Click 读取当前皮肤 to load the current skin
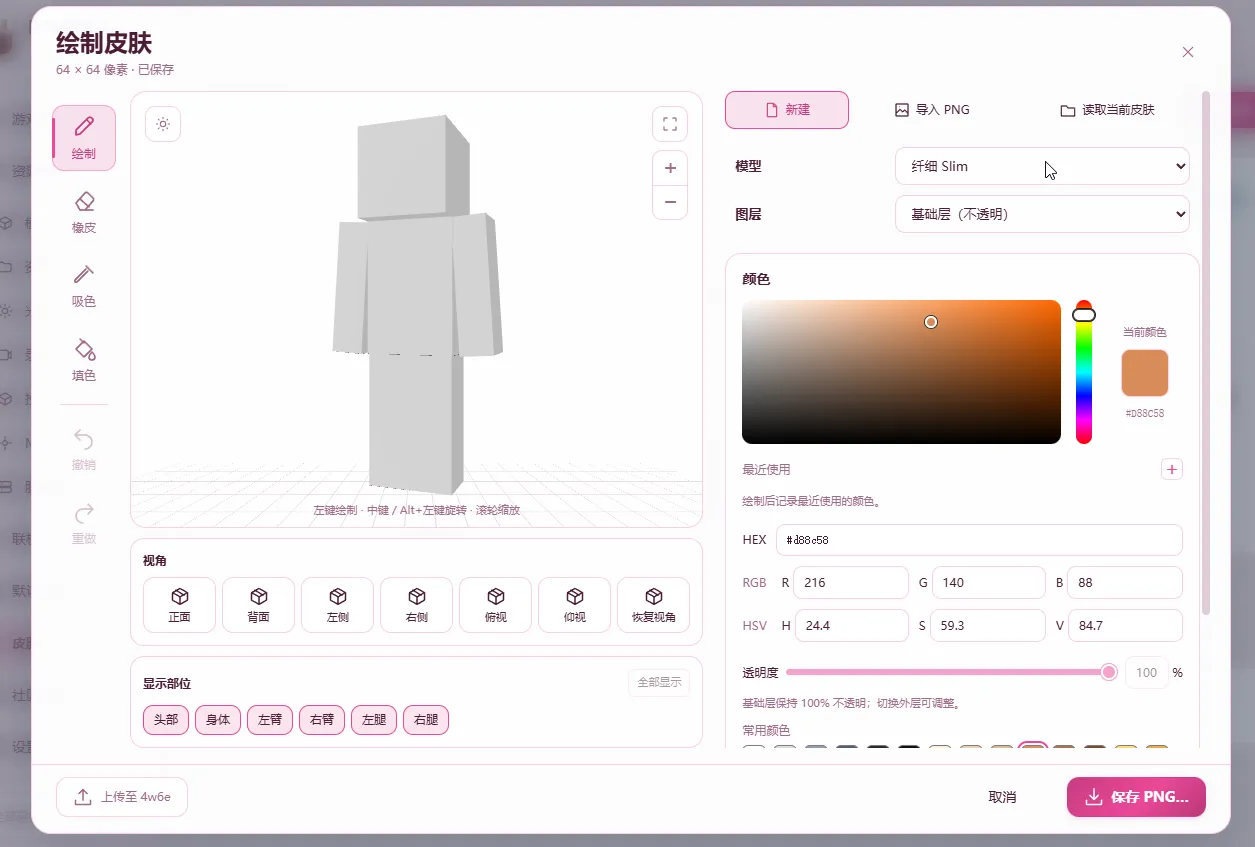This screenshot has height=847, width=1255. [x=1107, y=110]
